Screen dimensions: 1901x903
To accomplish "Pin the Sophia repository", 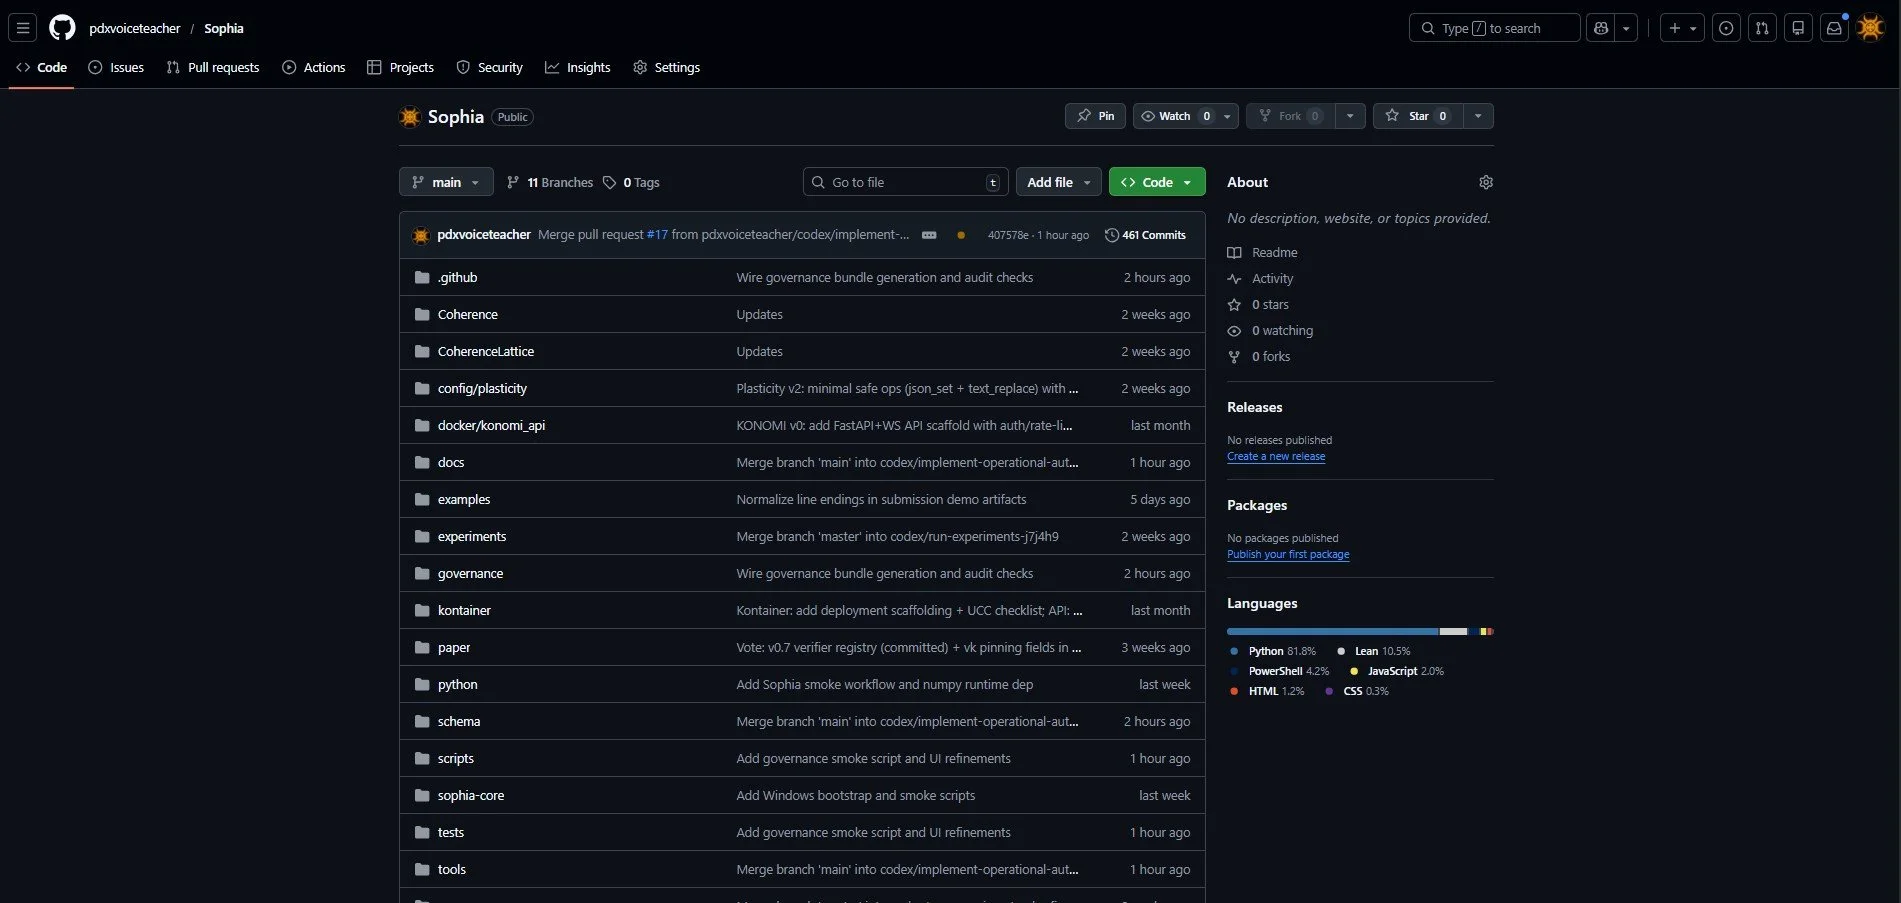I will click(1095, 116).
